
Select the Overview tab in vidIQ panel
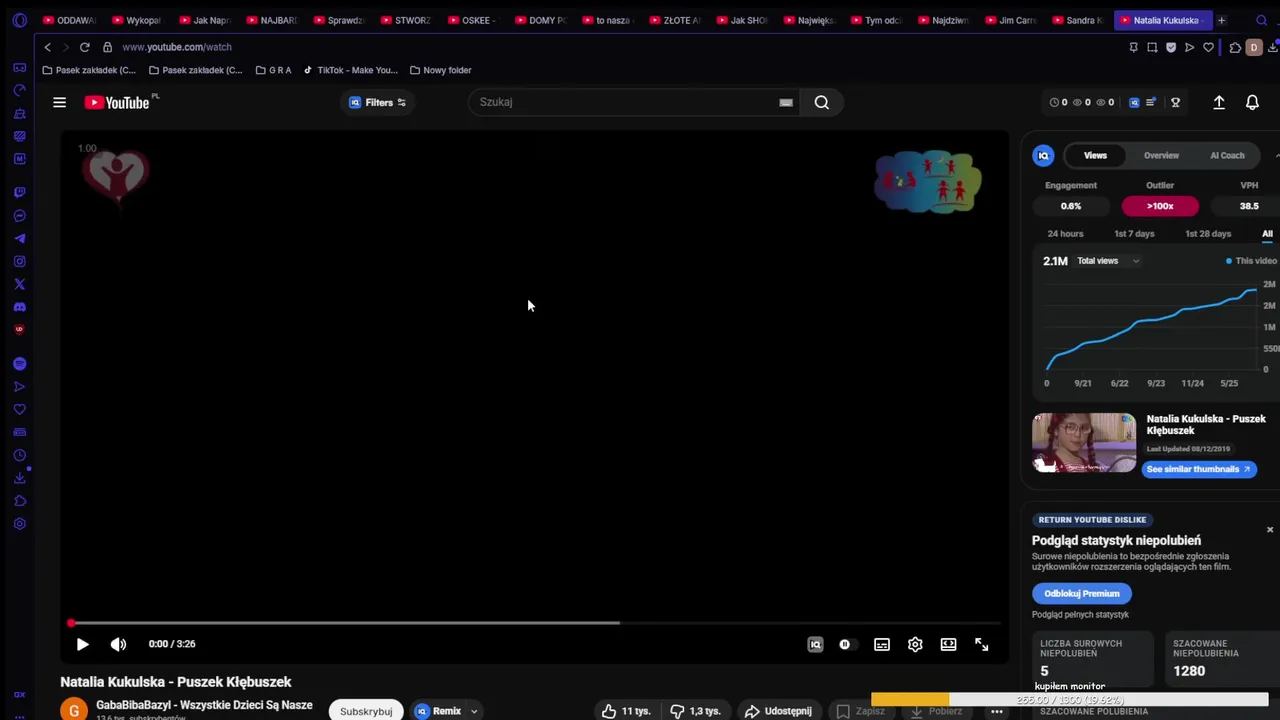(x=1161, y=155)
